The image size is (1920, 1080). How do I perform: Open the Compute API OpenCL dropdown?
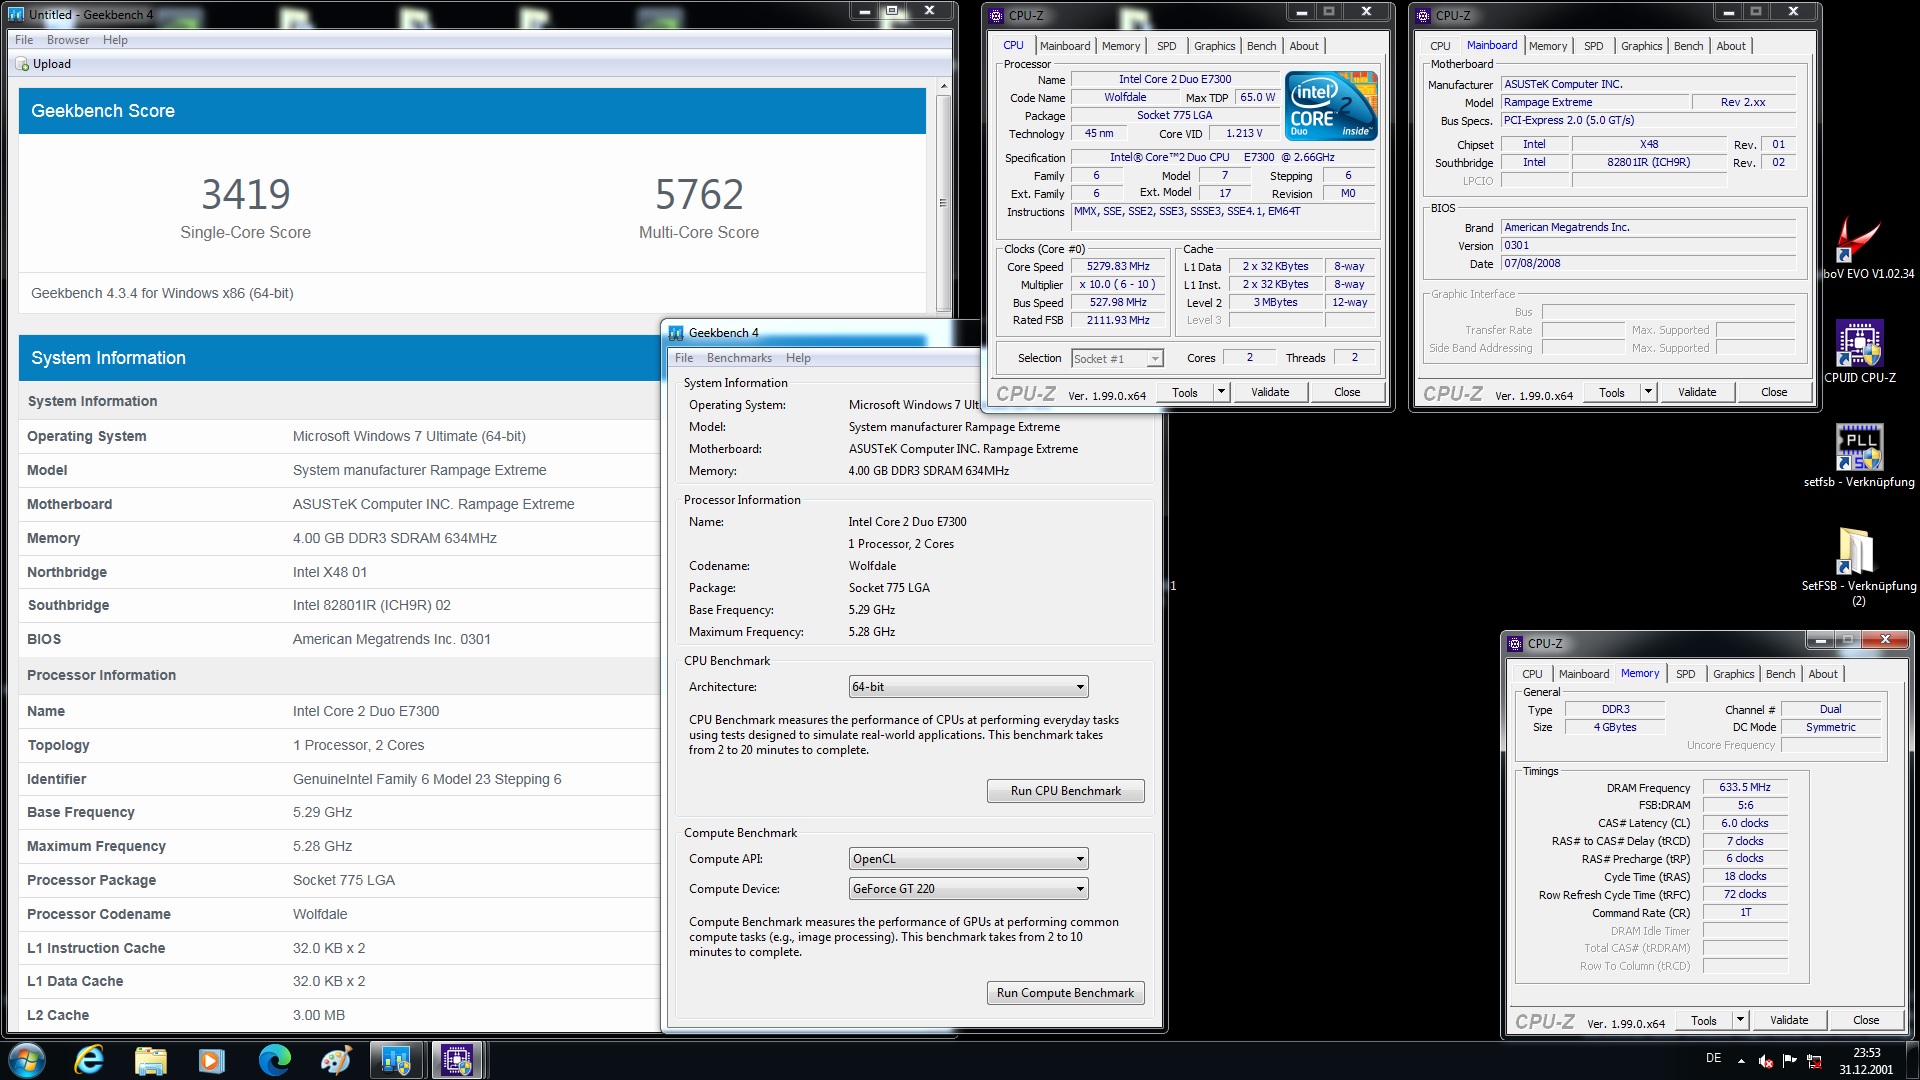[968, 859]
